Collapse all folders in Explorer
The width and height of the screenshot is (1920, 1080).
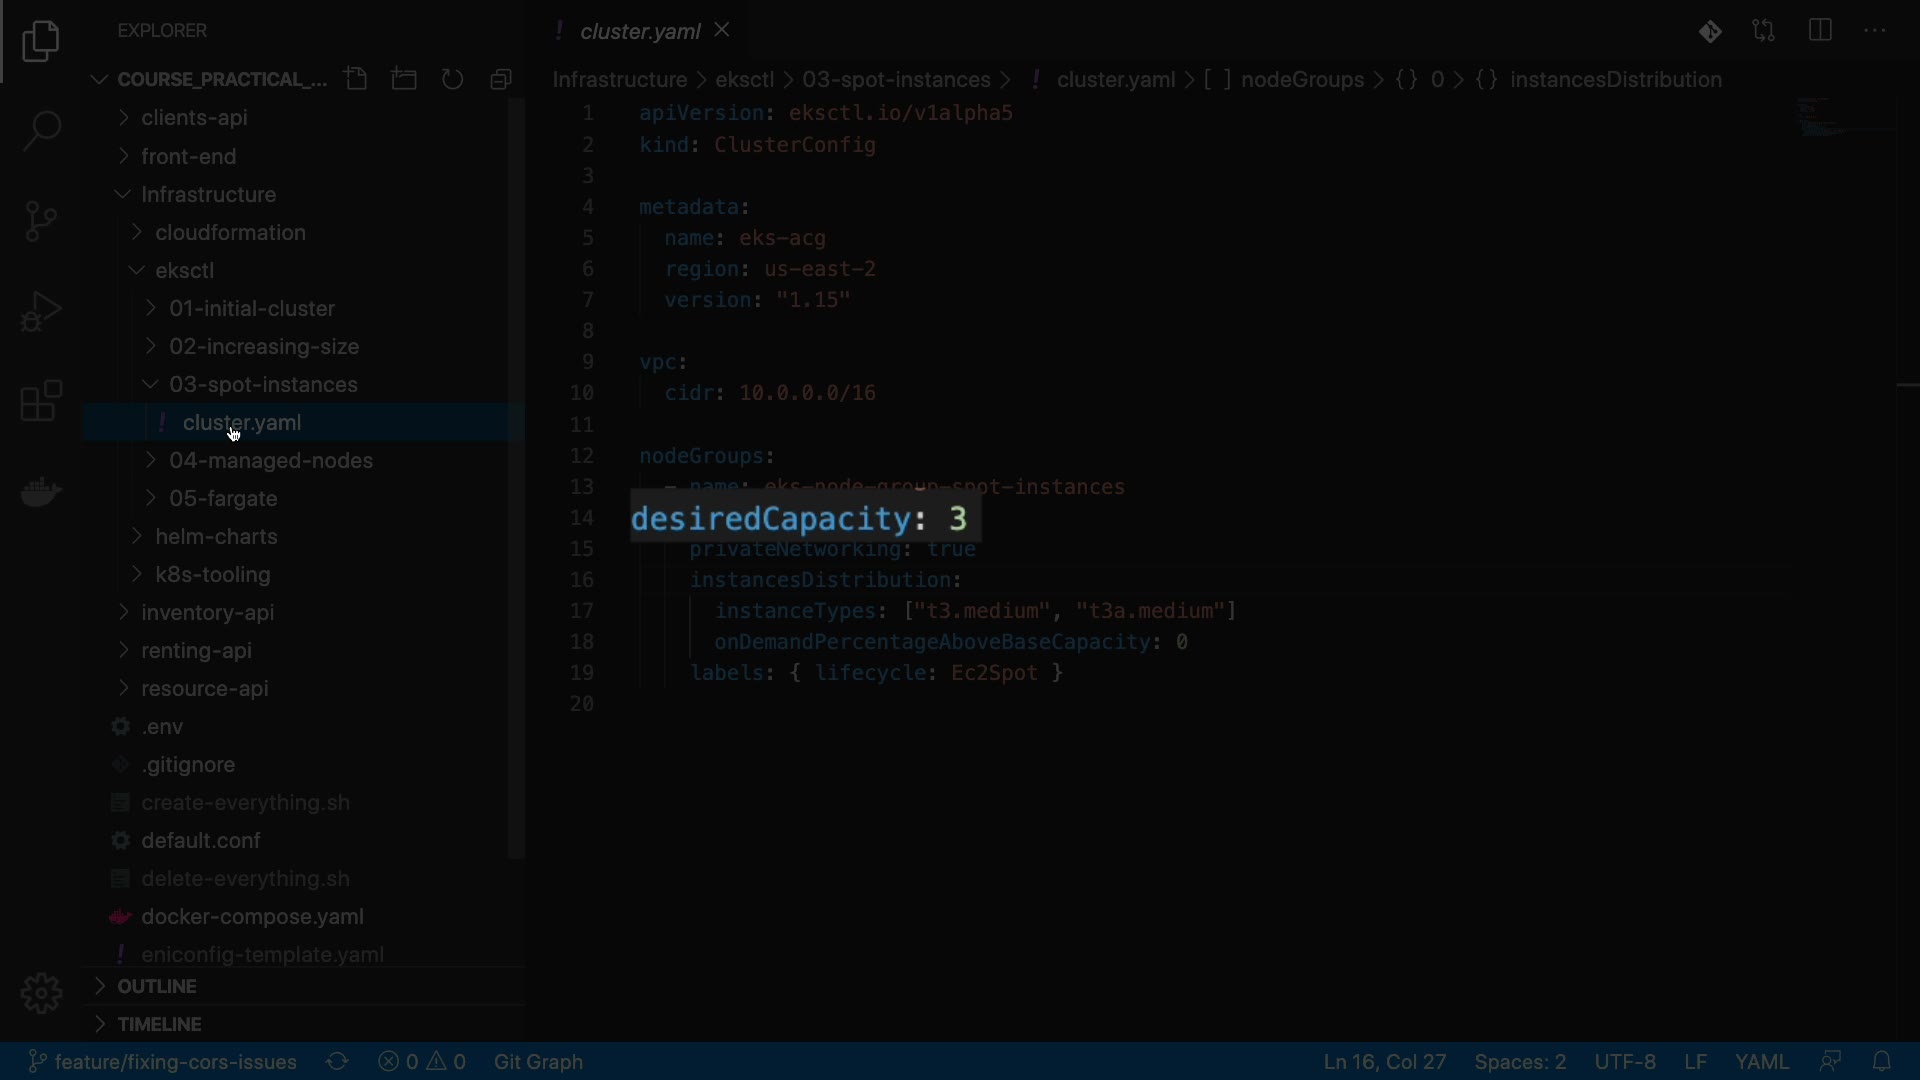tap(501, 79)
